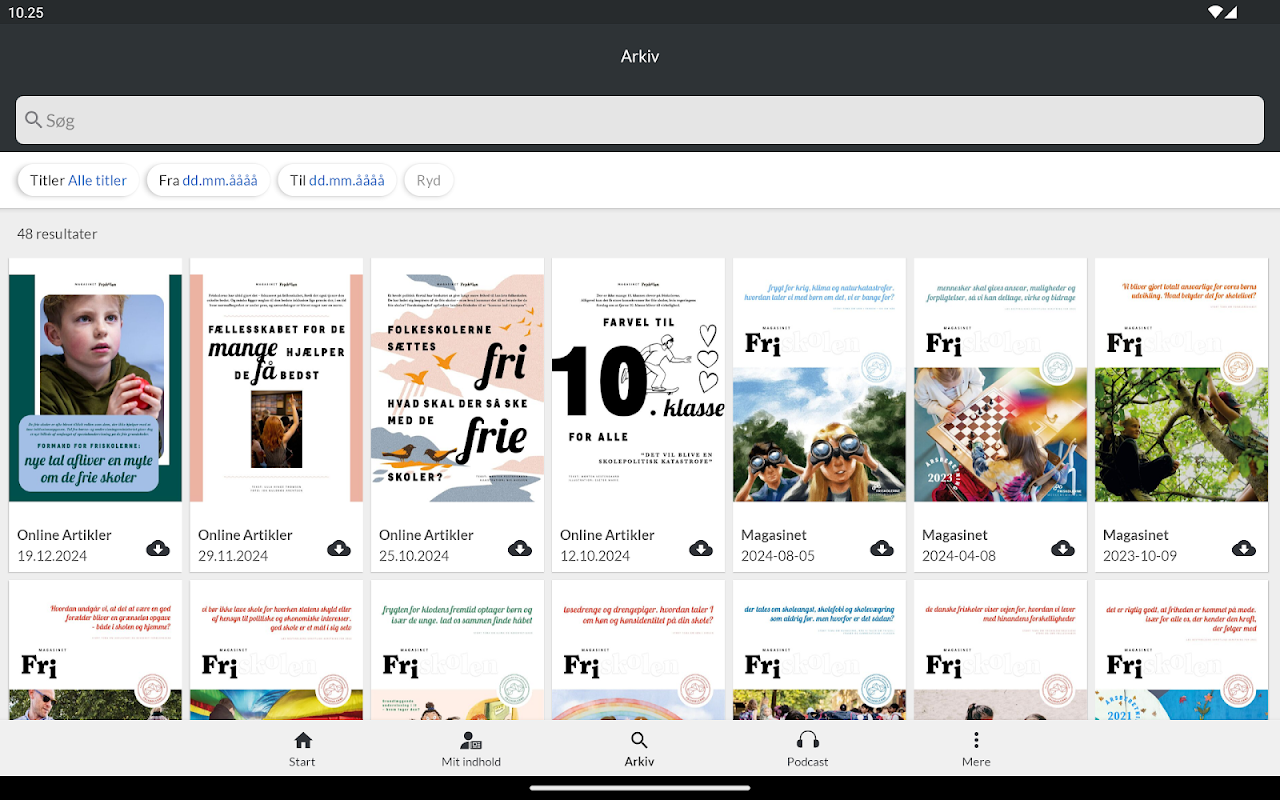The width and height of the screenshot is (1280, 800).
Task: Download the Magasinet 2024-08-05 issue
Action: click(x=882, y=548)
